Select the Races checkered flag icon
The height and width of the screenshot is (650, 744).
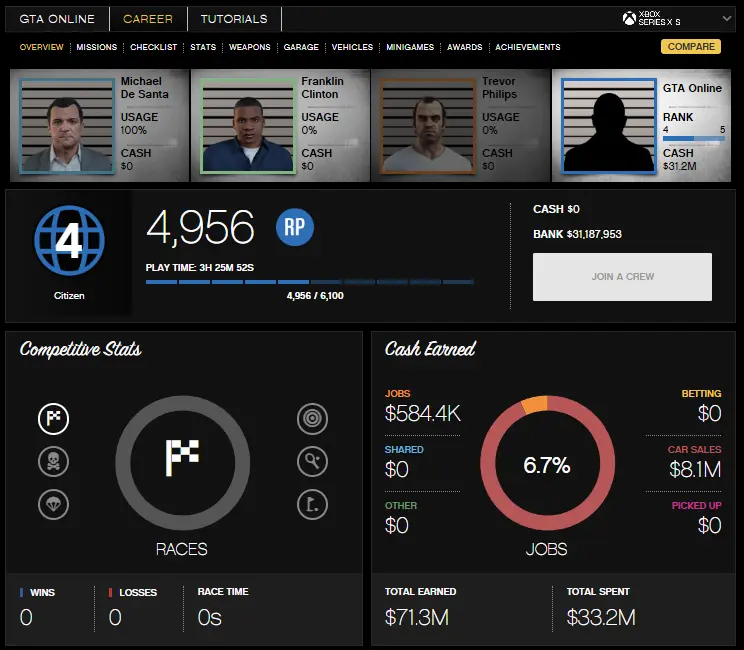pyautogui.click(x=53, y=419)
